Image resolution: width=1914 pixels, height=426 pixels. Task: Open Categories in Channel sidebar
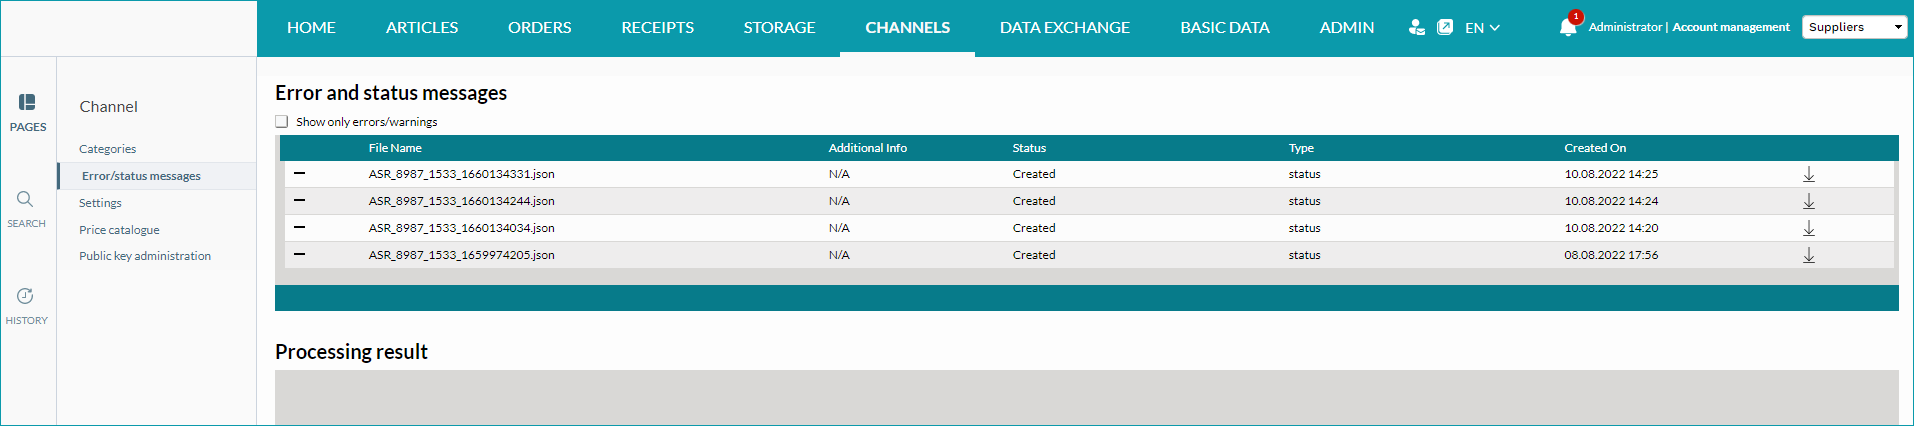(x=108, y=149)
